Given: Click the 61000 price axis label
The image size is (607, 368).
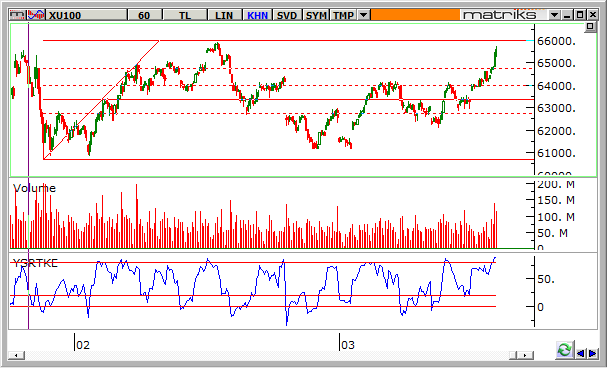Looking at the screenshot, I should (x=556, y=153).
